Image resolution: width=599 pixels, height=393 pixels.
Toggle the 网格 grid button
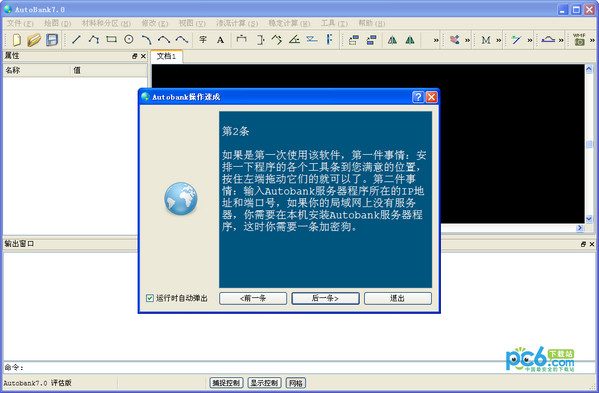pos(296,383)
